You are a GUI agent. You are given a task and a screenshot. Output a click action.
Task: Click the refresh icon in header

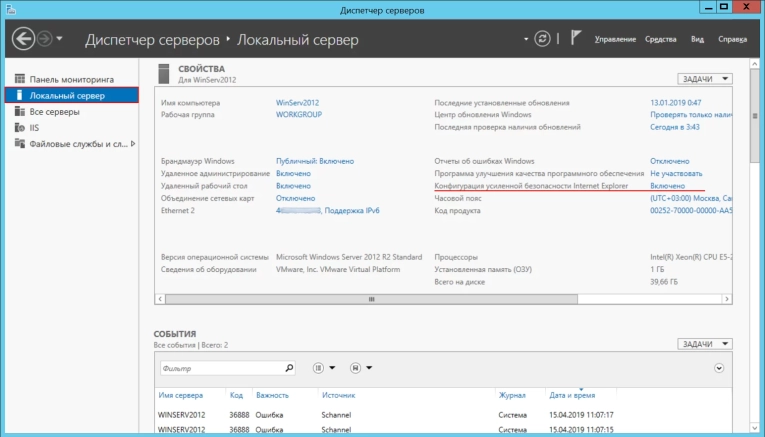point(542,39)
